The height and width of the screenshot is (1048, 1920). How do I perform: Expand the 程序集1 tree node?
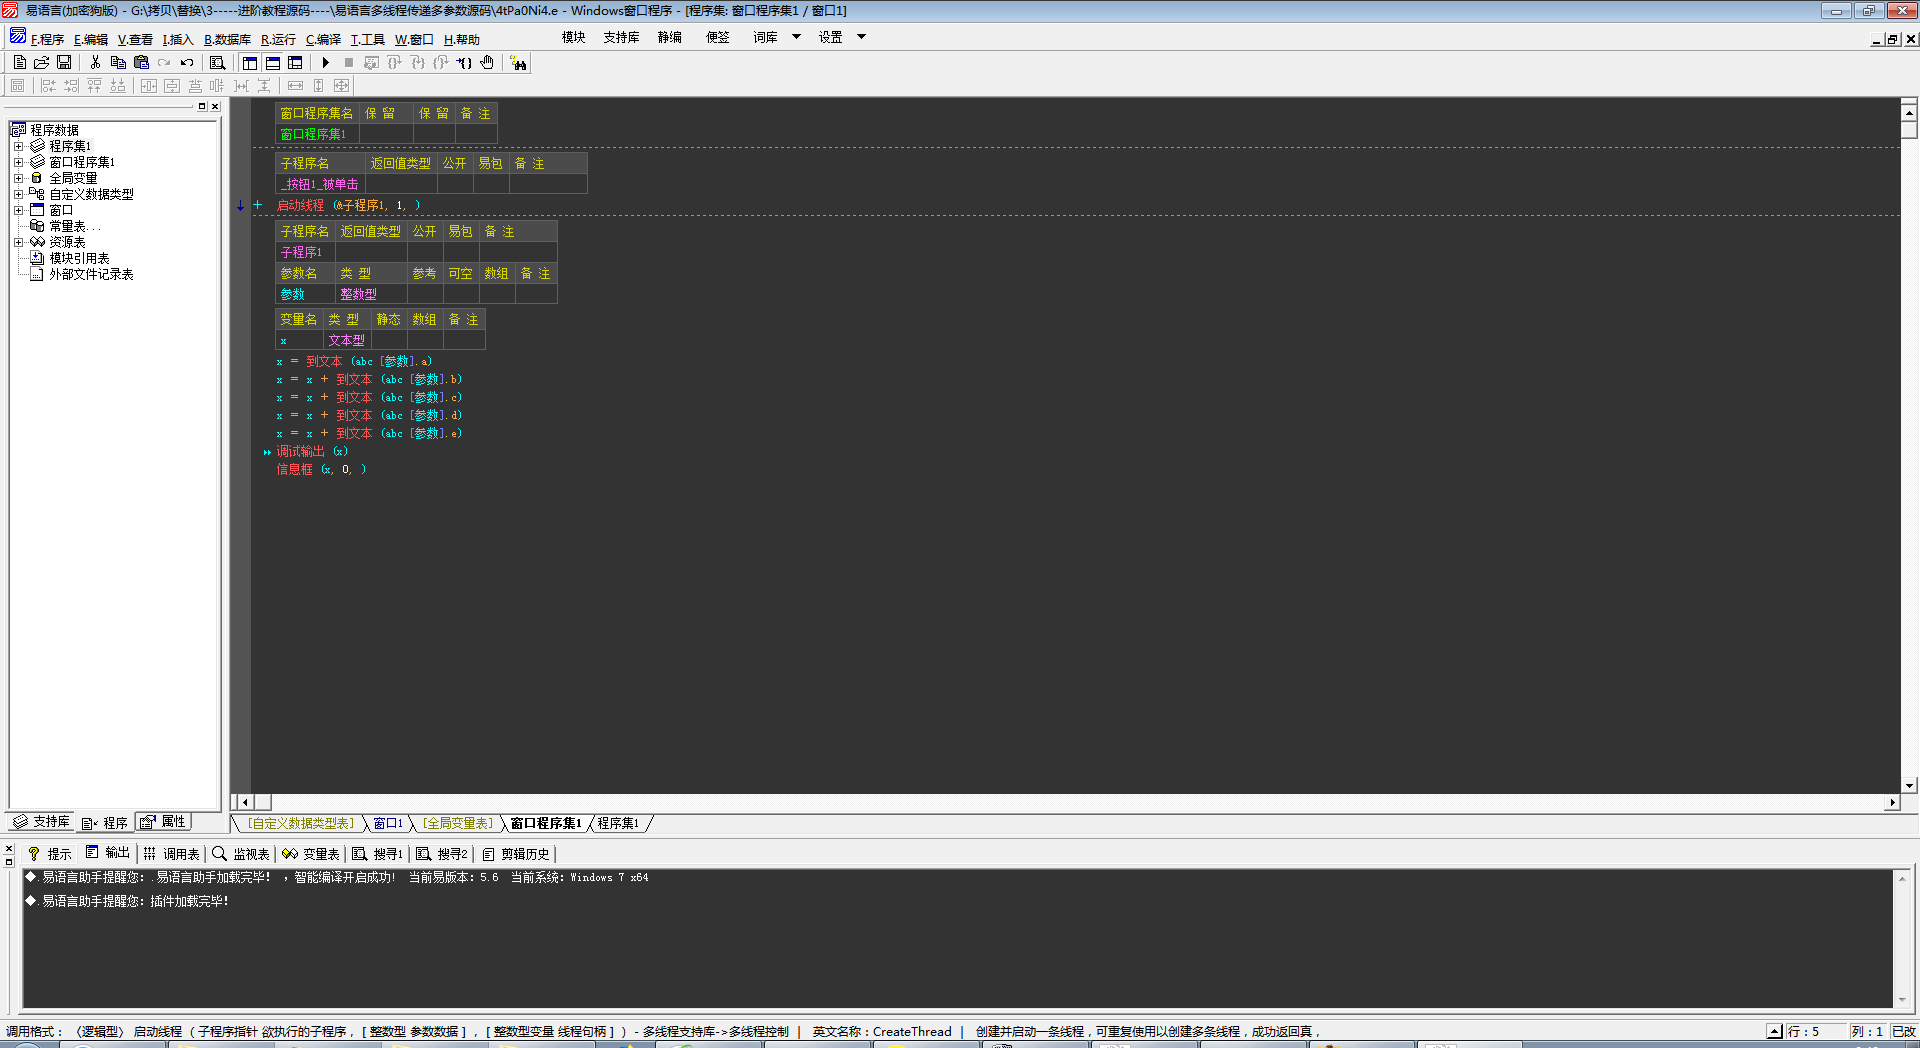[x=18, y=146]
